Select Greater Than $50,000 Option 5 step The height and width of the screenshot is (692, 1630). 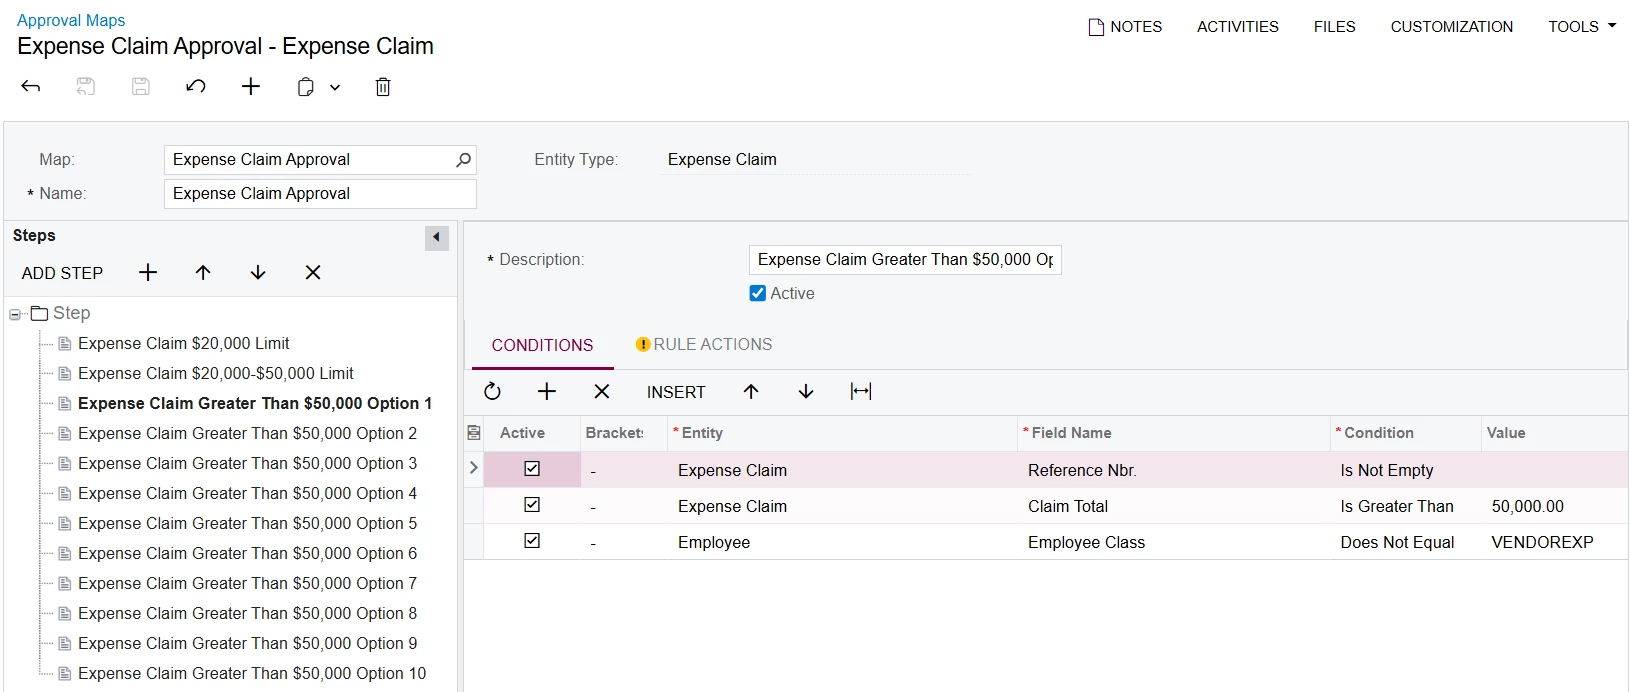tap(247, 523)
